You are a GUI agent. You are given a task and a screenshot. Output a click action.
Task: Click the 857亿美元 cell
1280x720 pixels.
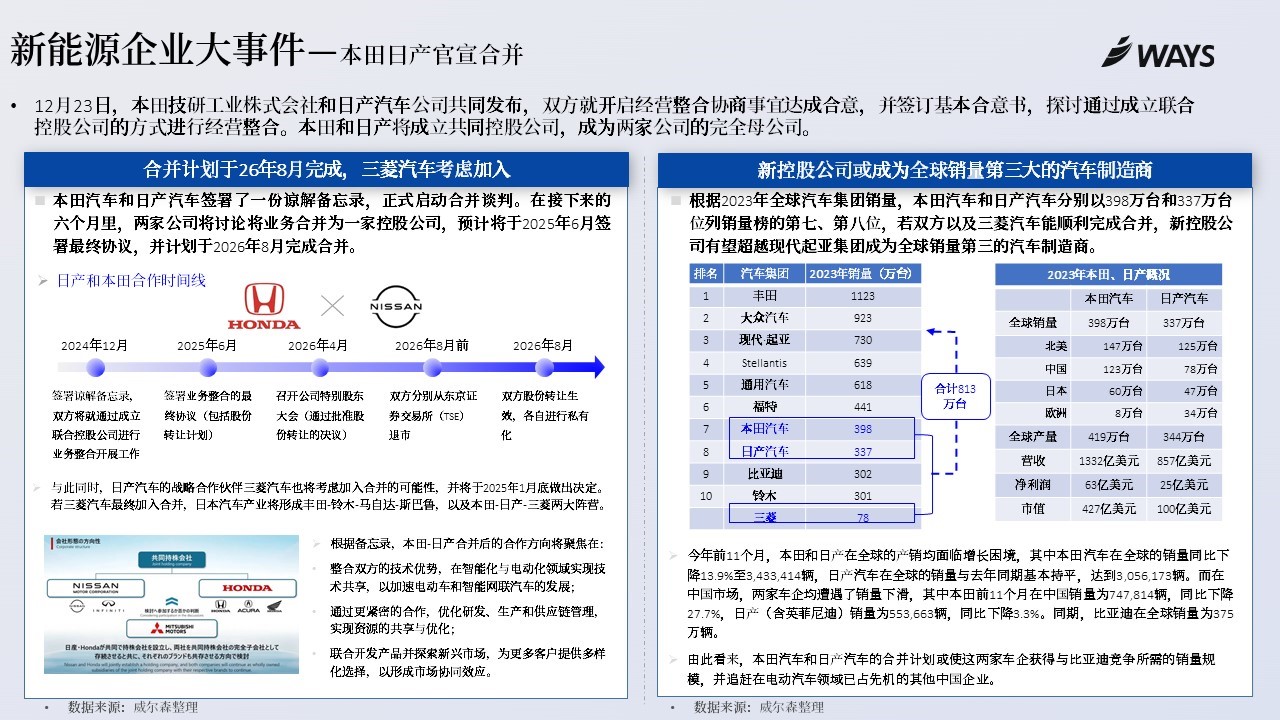[1184, 461]
